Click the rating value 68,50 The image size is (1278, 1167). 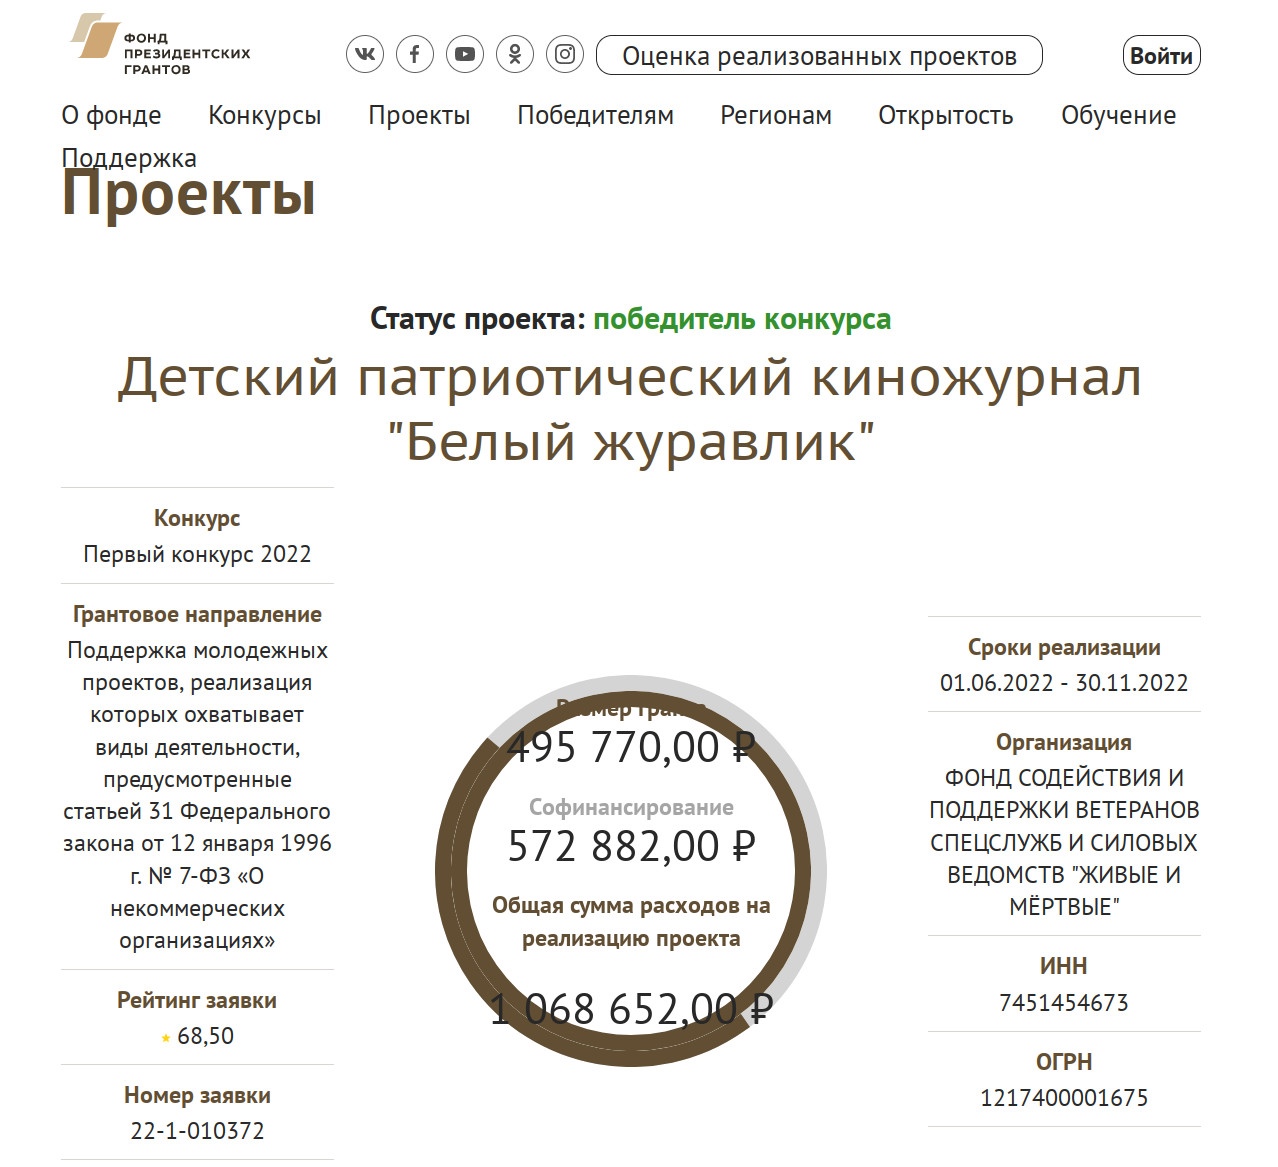point(205,1036)
